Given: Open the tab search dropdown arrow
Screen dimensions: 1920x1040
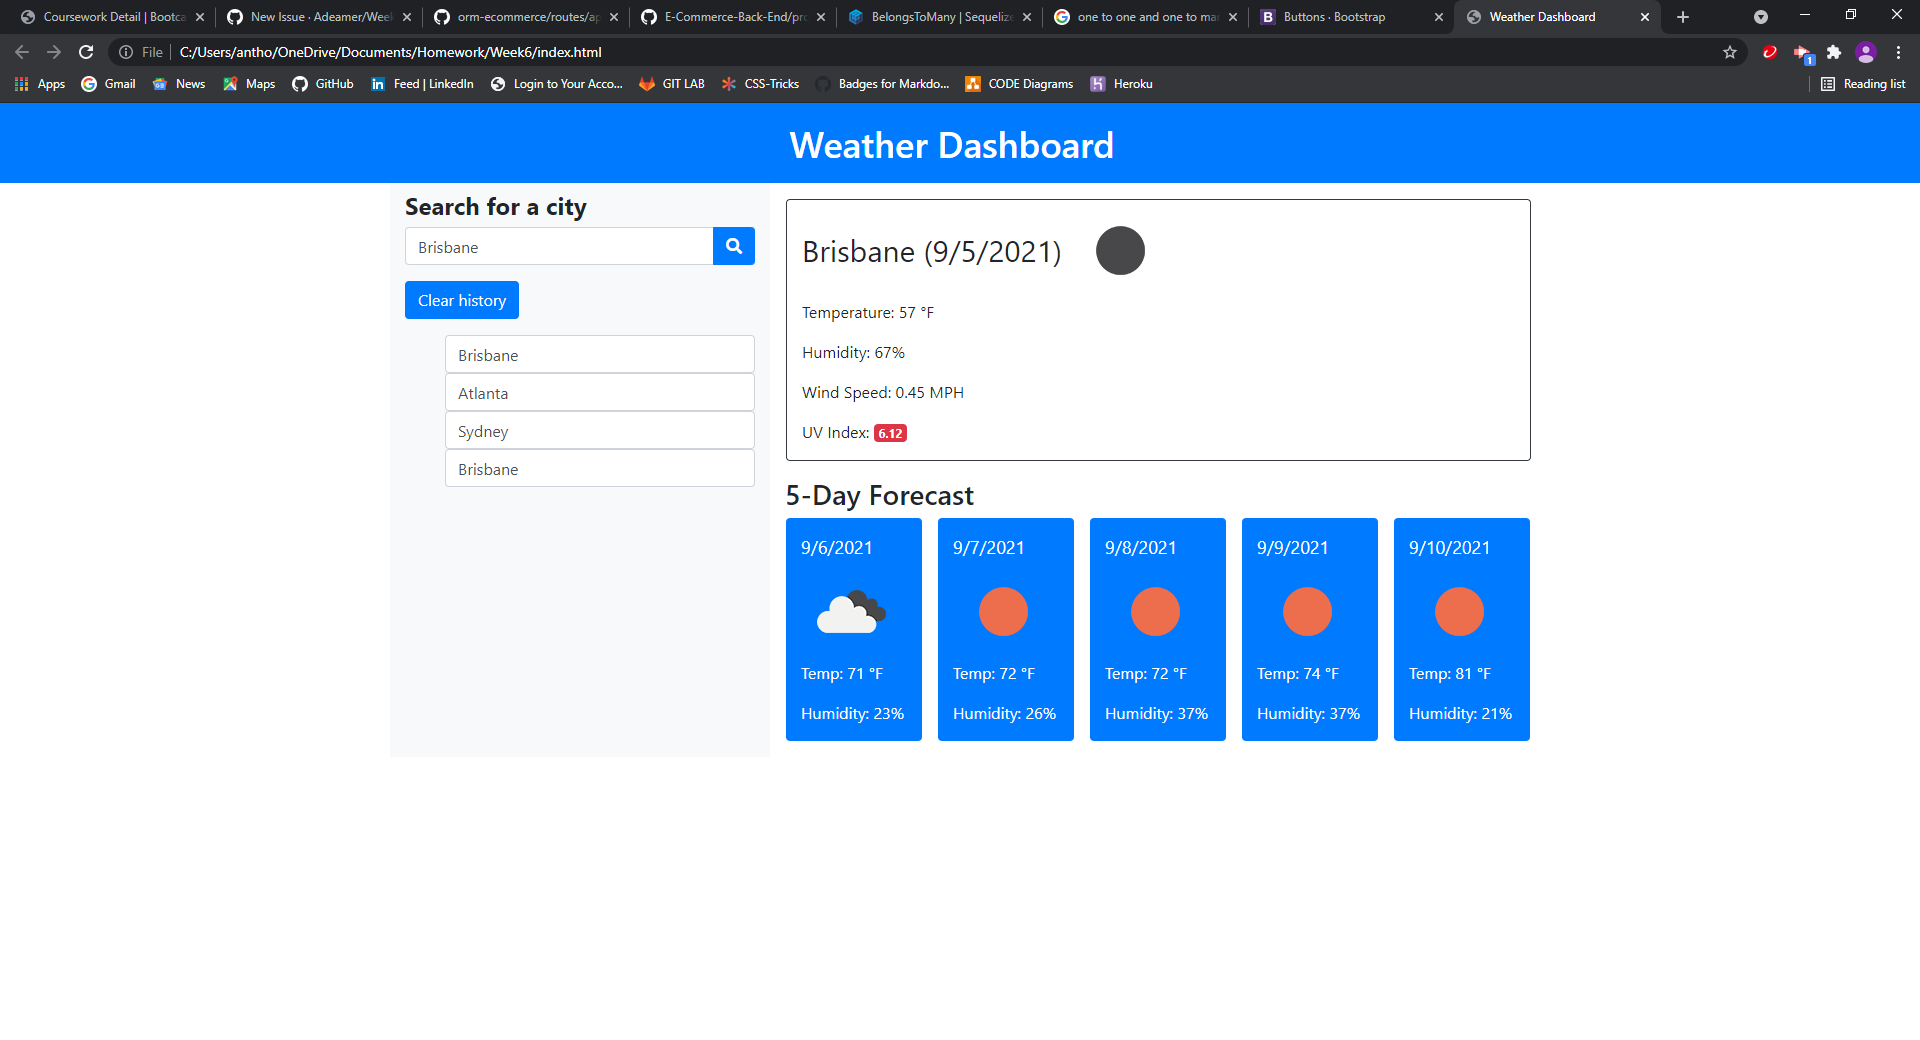Looking at the screenshot, I should point(1761,17).
